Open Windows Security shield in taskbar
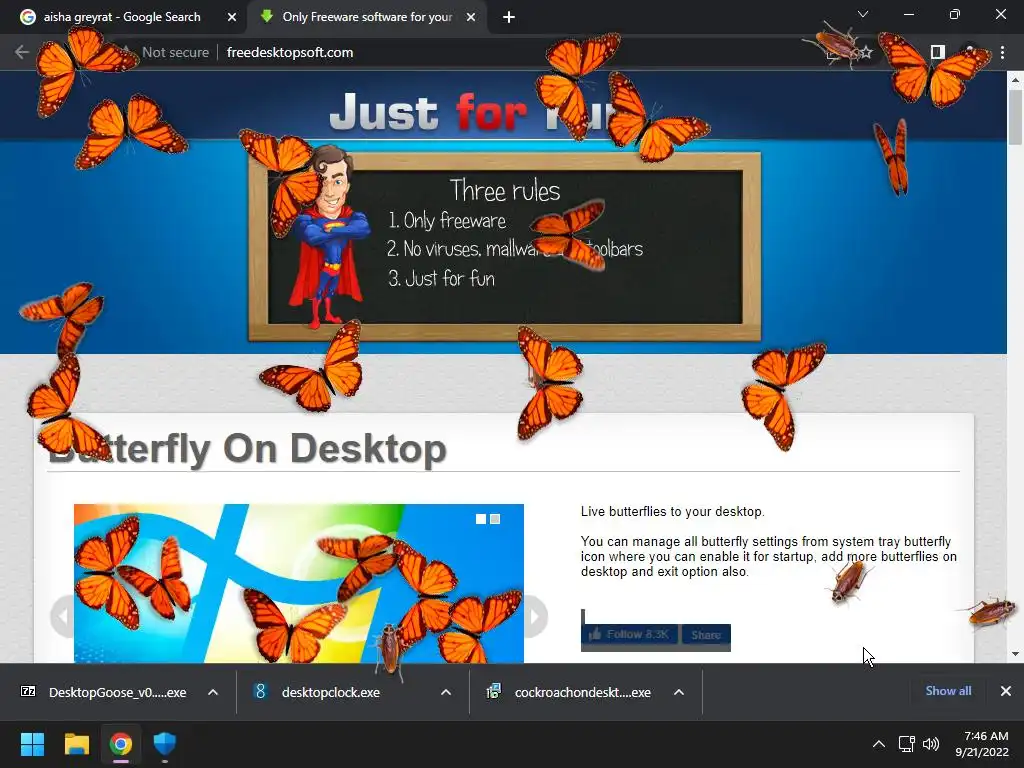Screen dimensions: 1024x768 click(165, 744)
